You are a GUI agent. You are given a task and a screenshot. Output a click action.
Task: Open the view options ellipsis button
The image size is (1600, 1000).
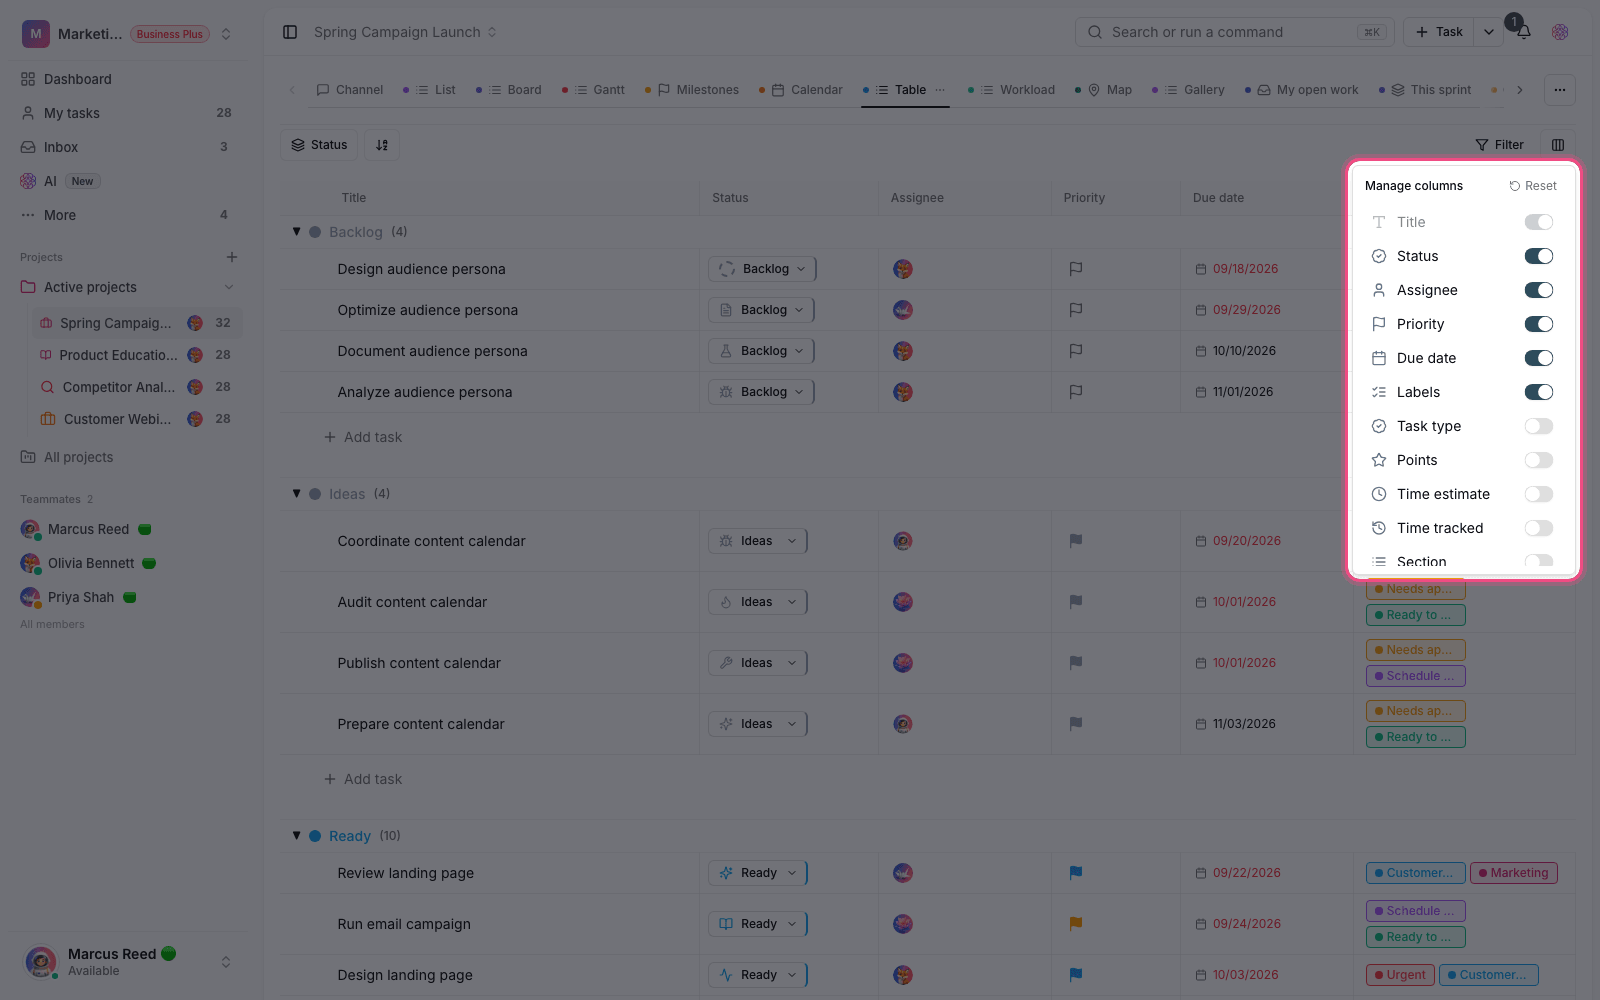click(1560, 90)
